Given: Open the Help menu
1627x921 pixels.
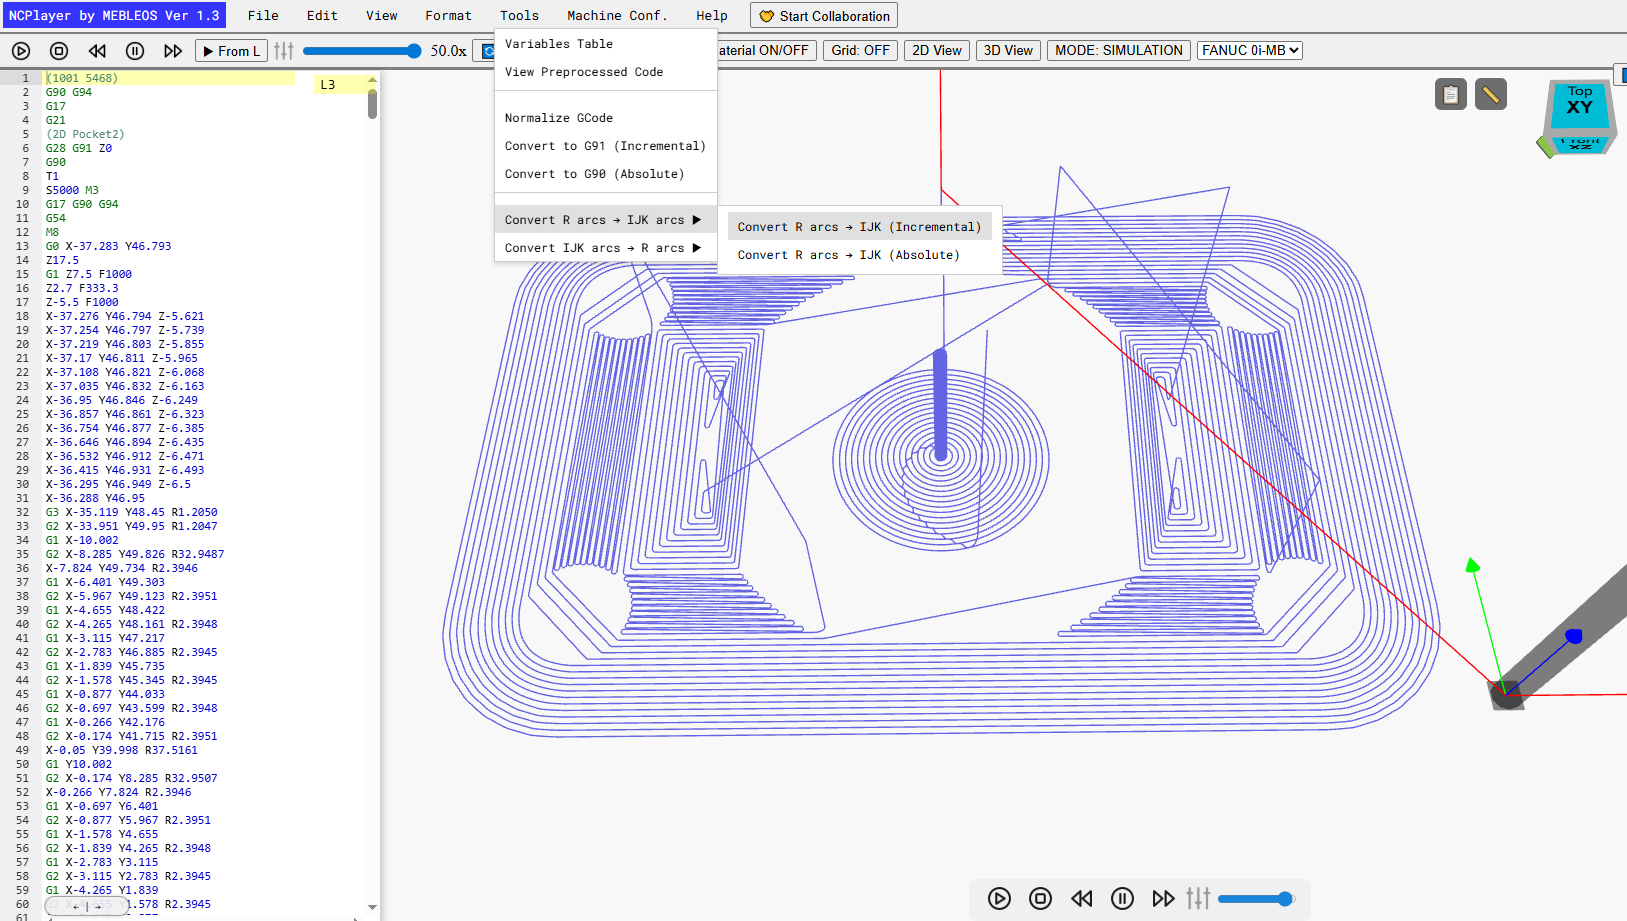Looking at the screenshot, I should [x=712, y=15].
